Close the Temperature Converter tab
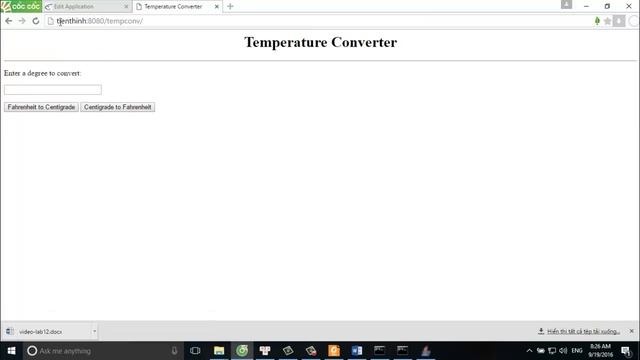This screenshot has height=360, width=640. click(217, 7)
